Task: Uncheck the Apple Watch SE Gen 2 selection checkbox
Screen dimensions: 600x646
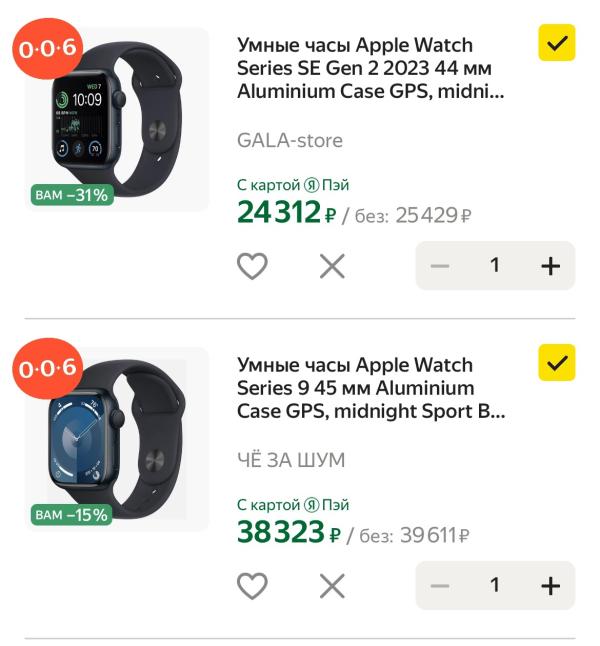Action: click(557, 43)
